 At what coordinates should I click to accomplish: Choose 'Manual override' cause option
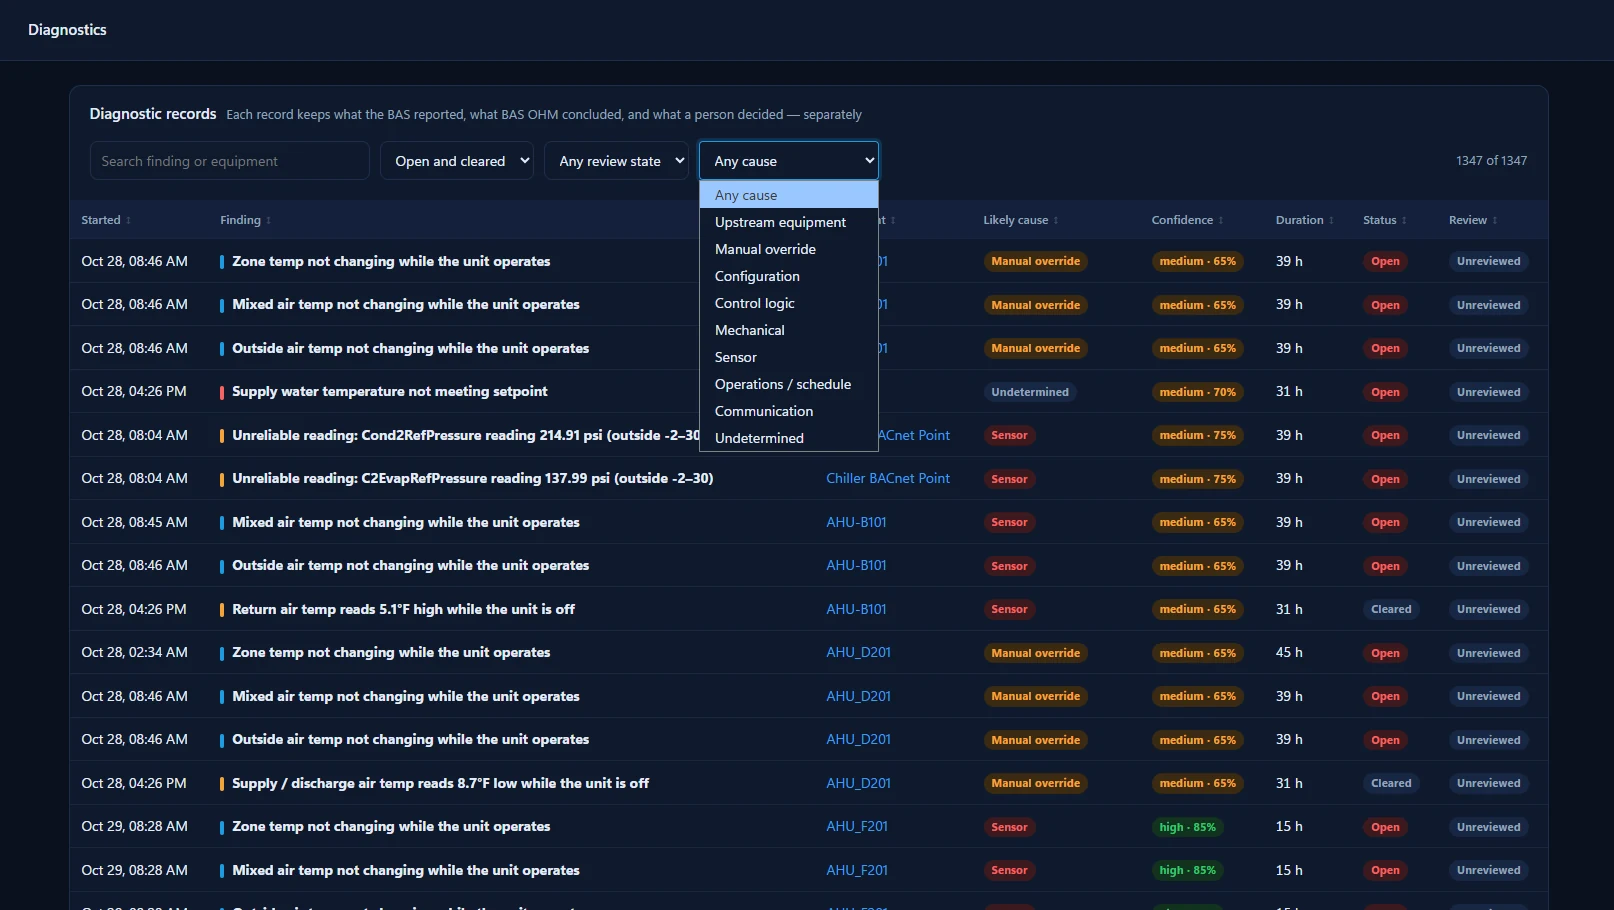click(788, 249)
